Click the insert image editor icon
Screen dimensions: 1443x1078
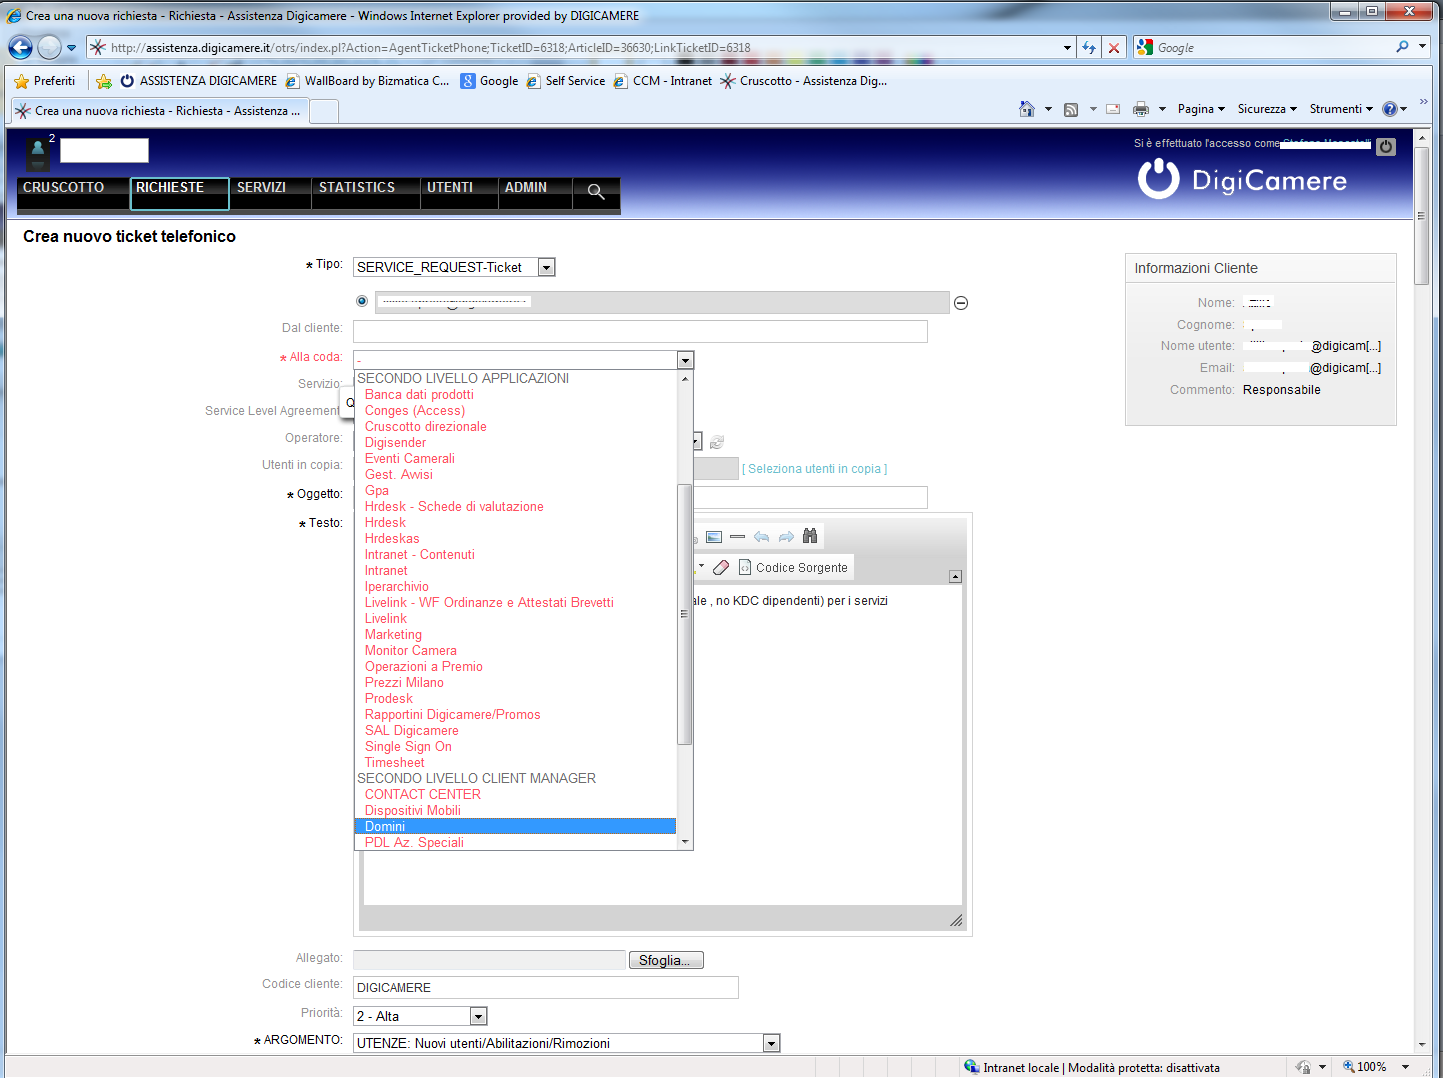coord(714,537)
